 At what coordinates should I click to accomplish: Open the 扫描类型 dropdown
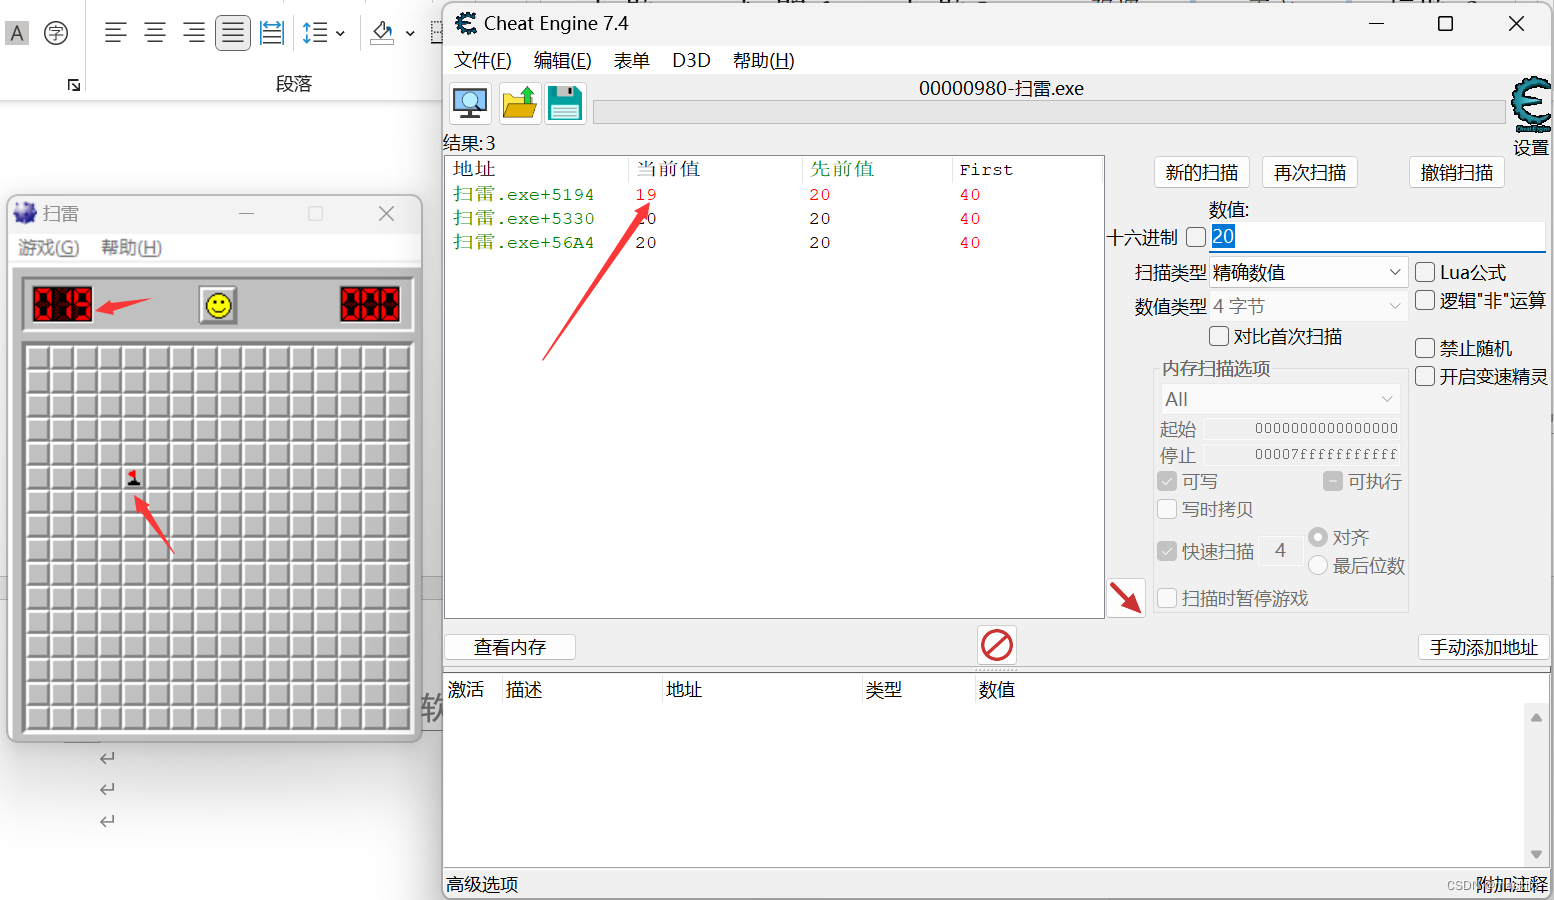pyautogui.click(x=1308, y=272)
